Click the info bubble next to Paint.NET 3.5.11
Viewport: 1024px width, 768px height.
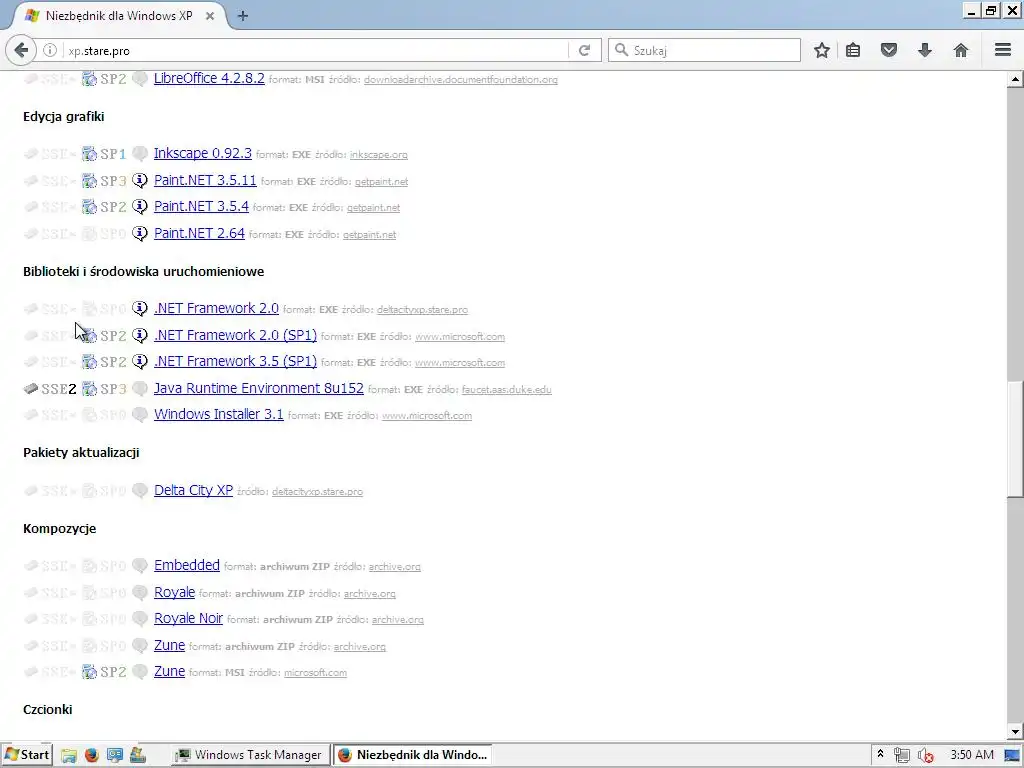[140, 181]
